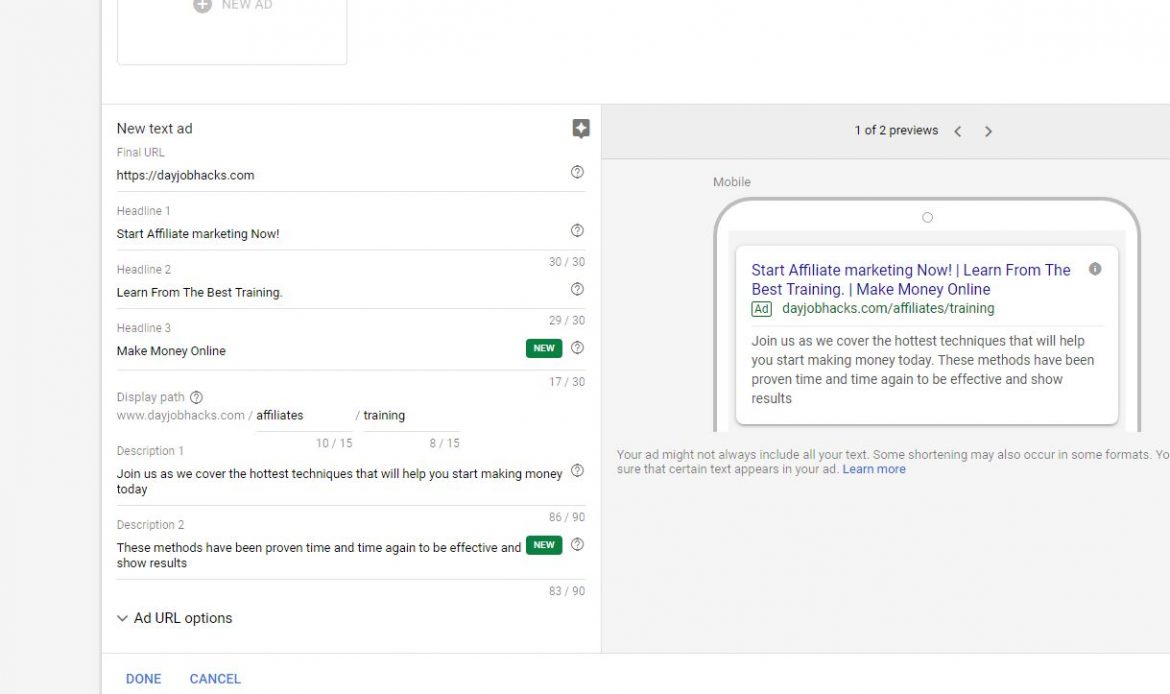
Task: Click the '30 / 30' character counter
Action: (x=566, y=262)
